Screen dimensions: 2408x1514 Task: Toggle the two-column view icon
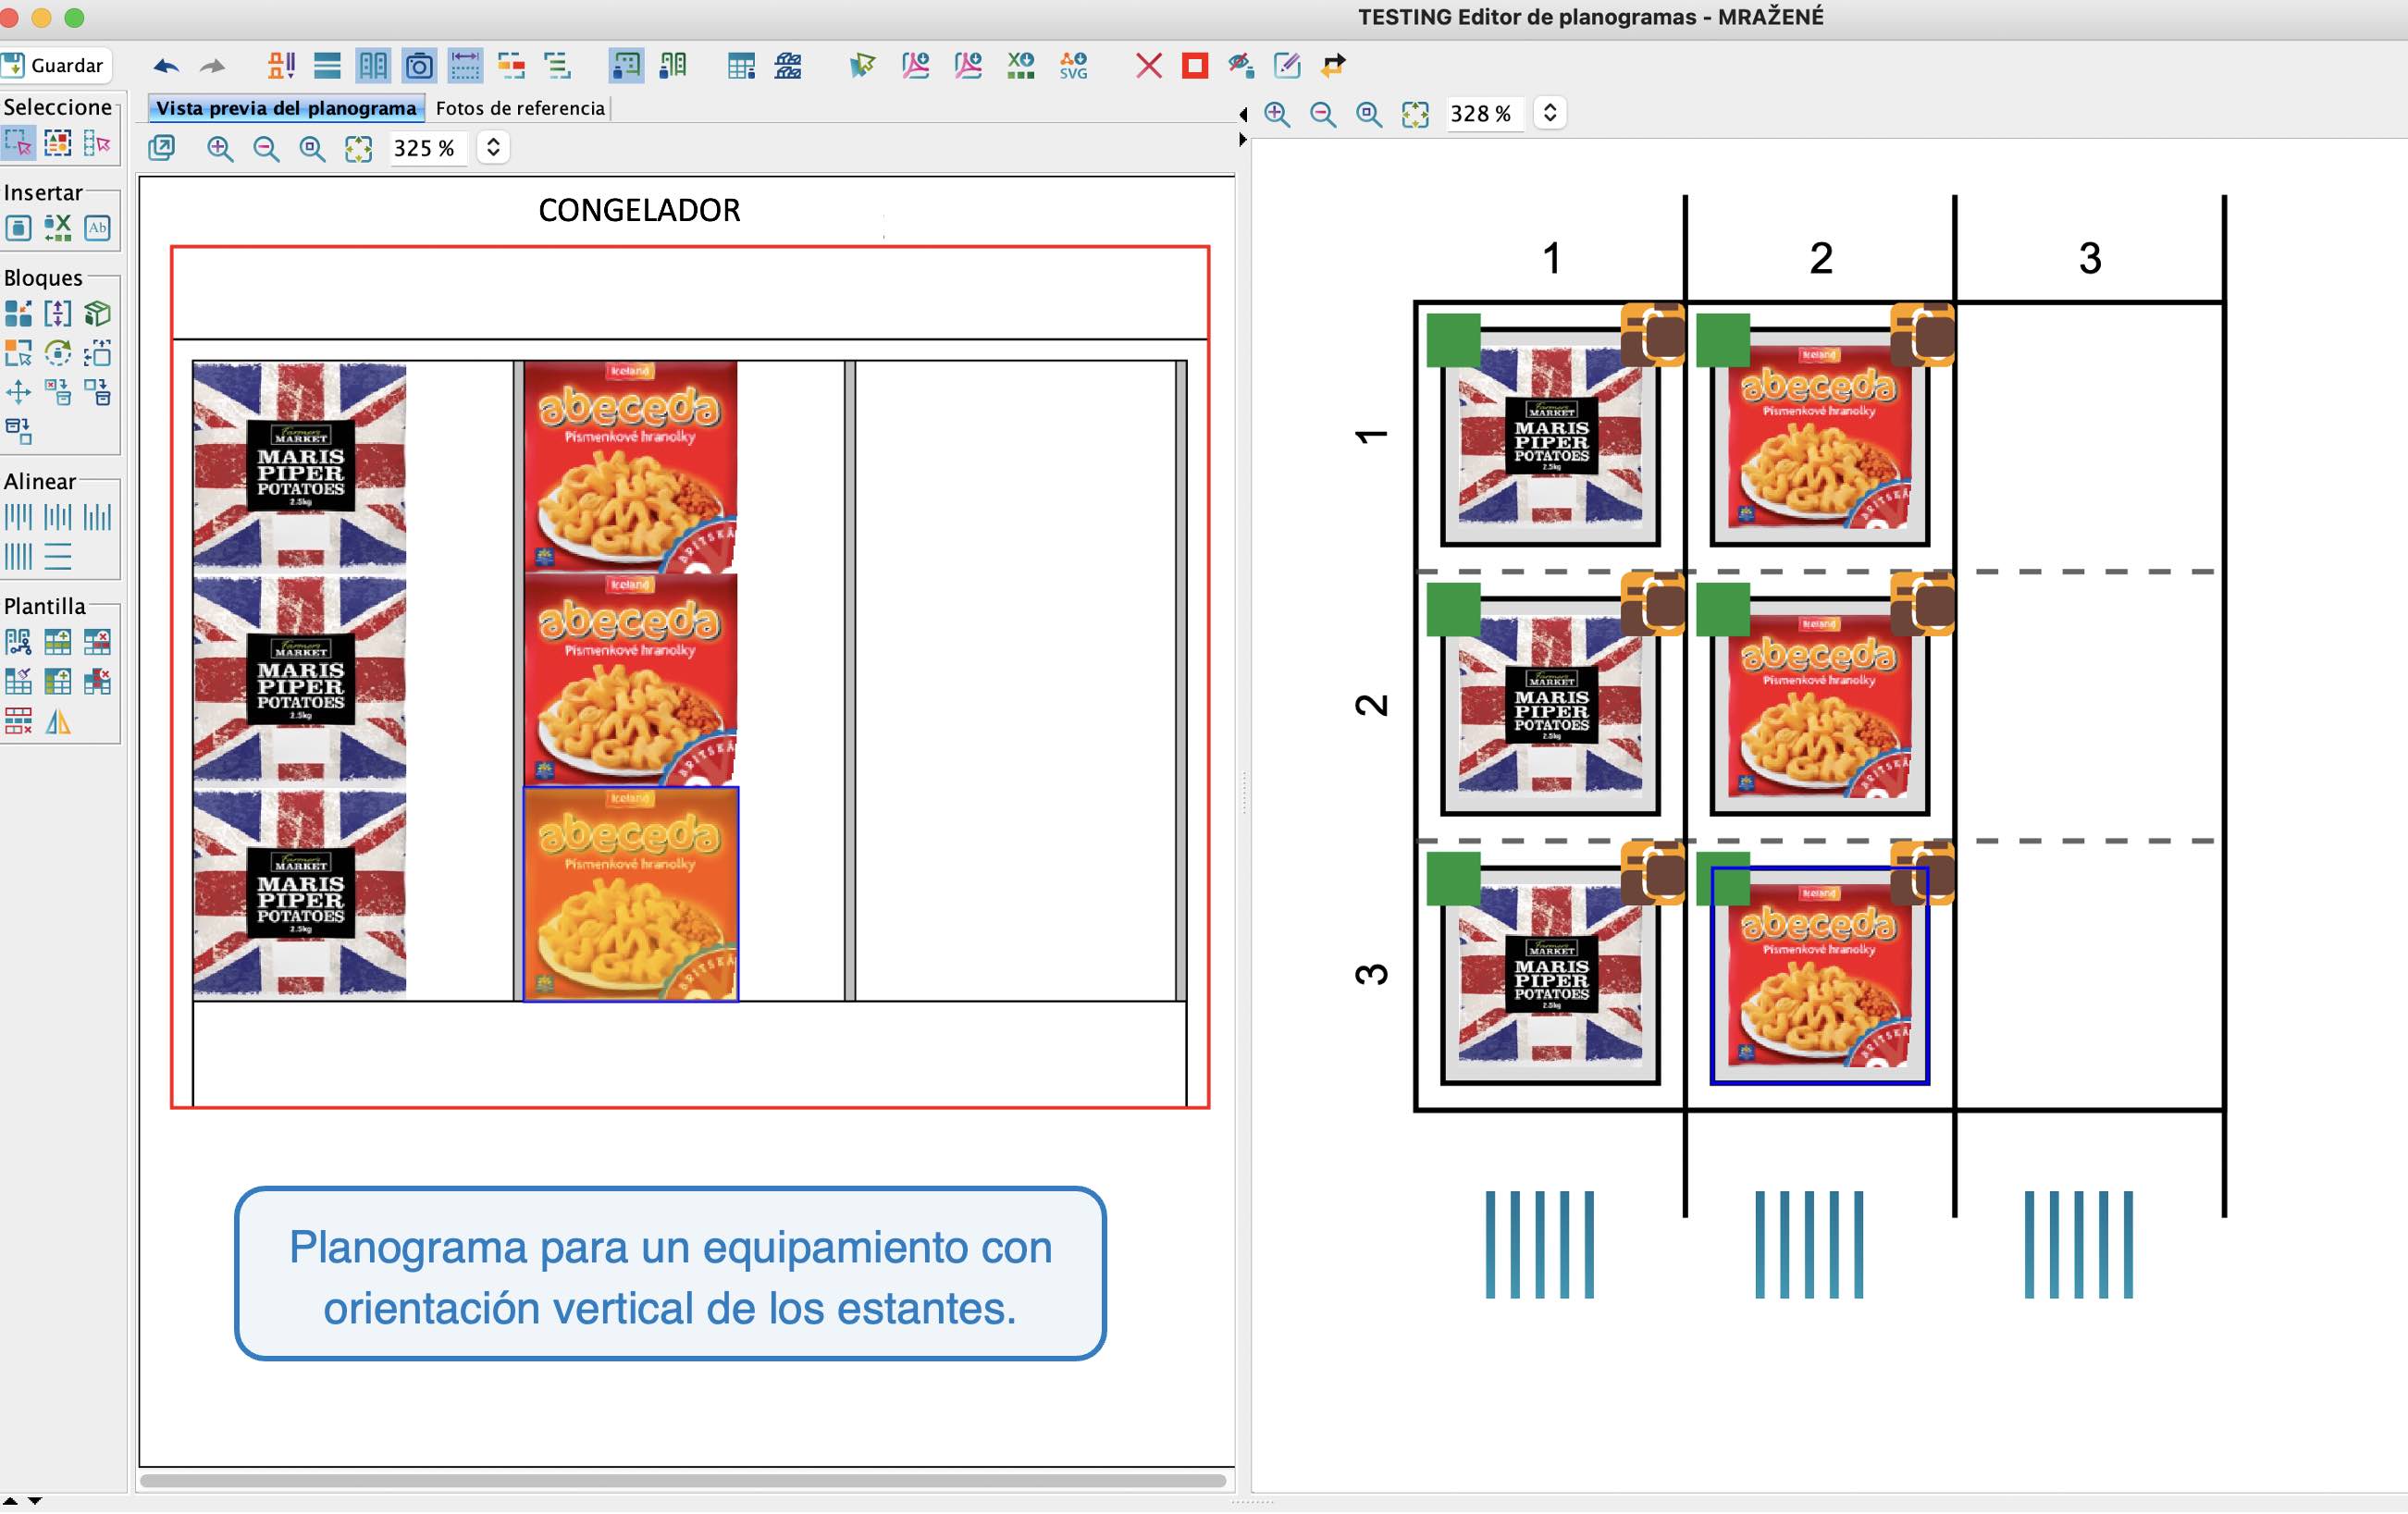click(373, 66)
